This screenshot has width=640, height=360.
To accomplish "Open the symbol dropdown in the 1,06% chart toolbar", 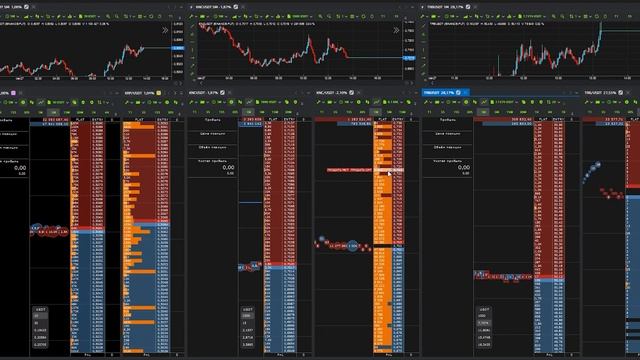I will (x=89, y=16).
